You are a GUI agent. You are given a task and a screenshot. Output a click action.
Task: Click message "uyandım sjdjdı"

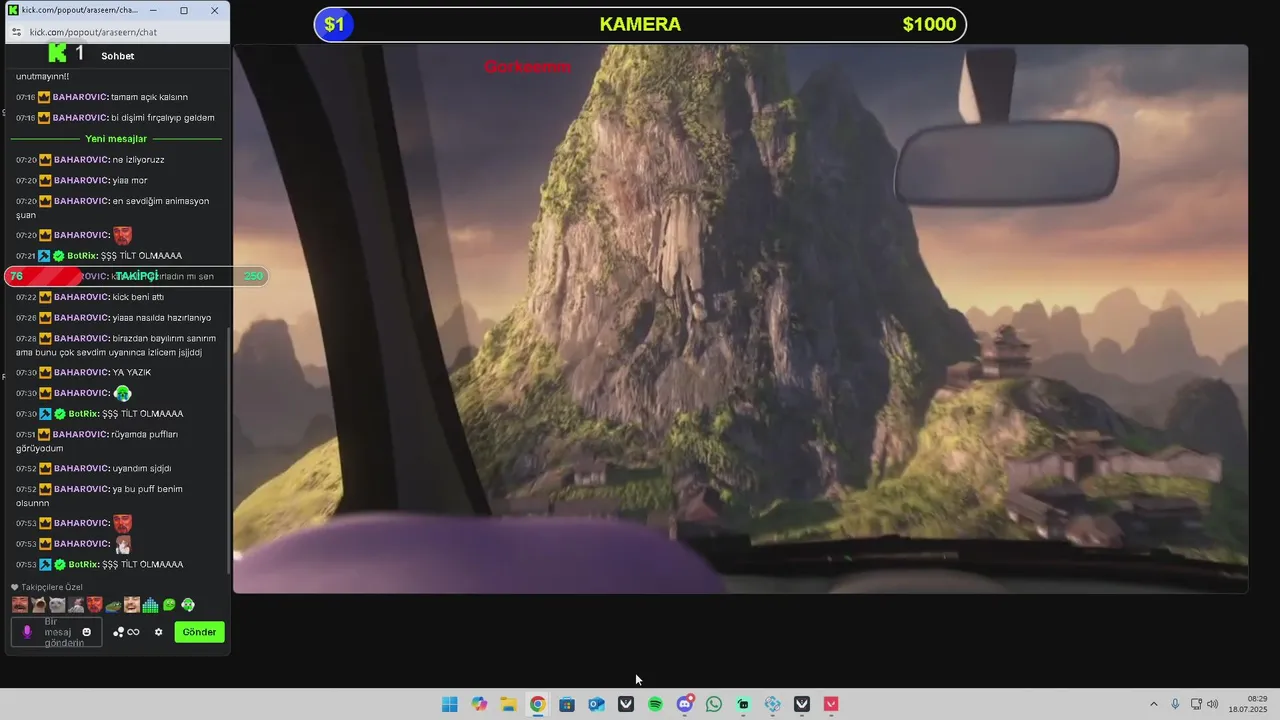point(141,469)
